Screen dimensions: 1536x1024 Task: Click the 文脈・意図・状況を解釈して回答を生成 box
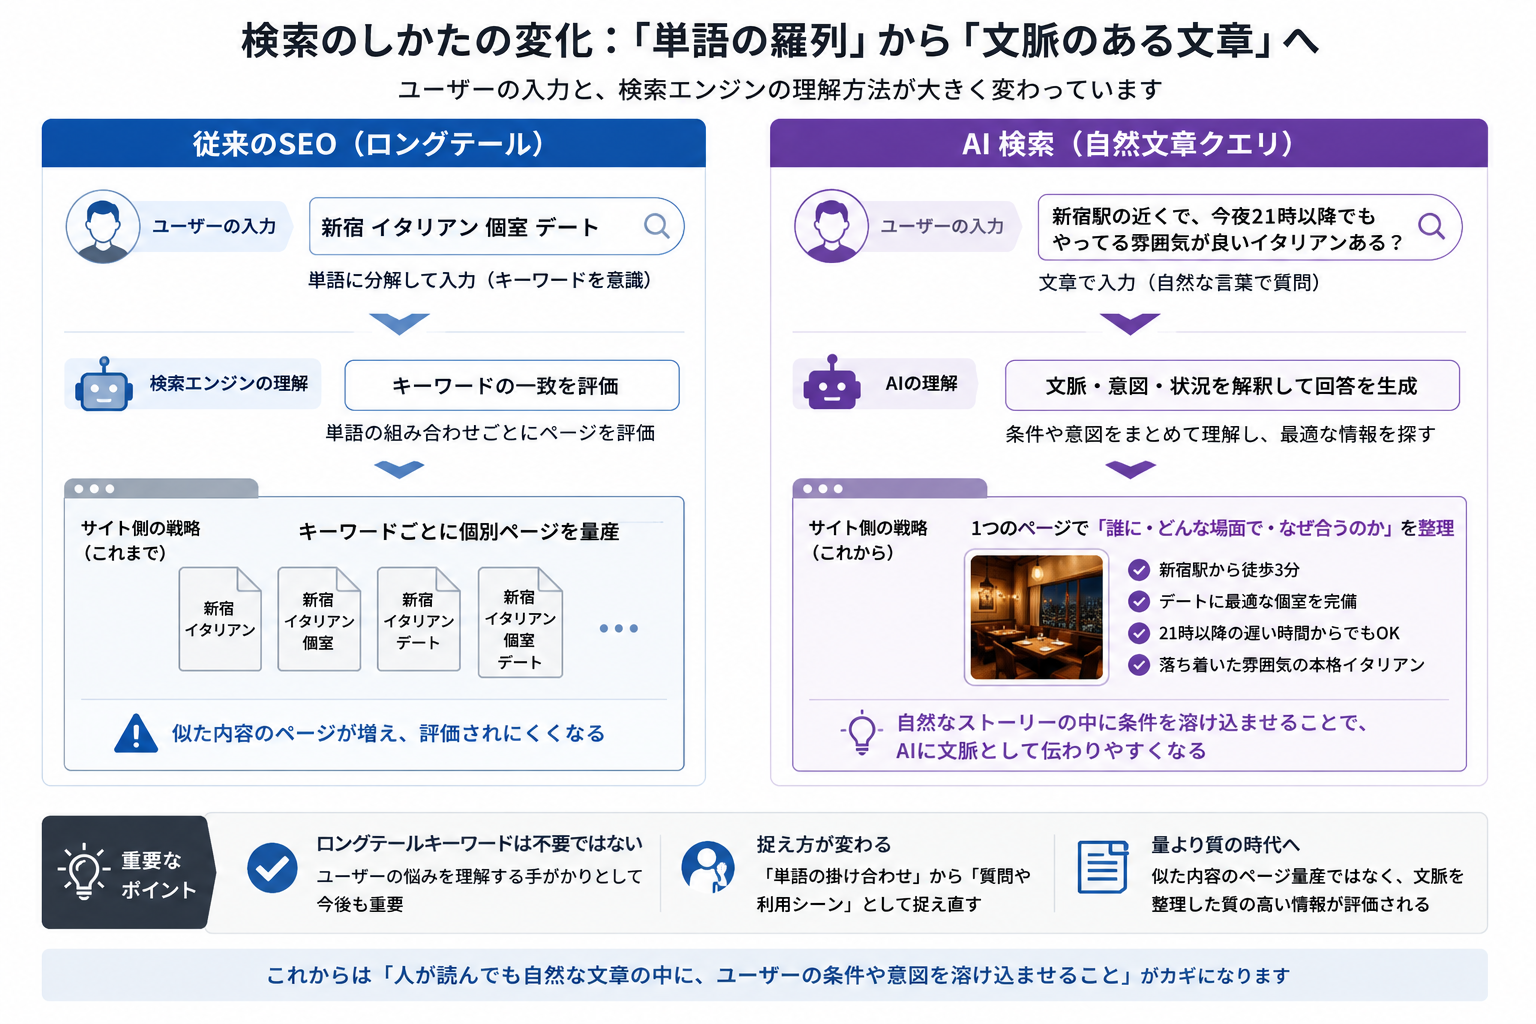(x=1232, y=385)
